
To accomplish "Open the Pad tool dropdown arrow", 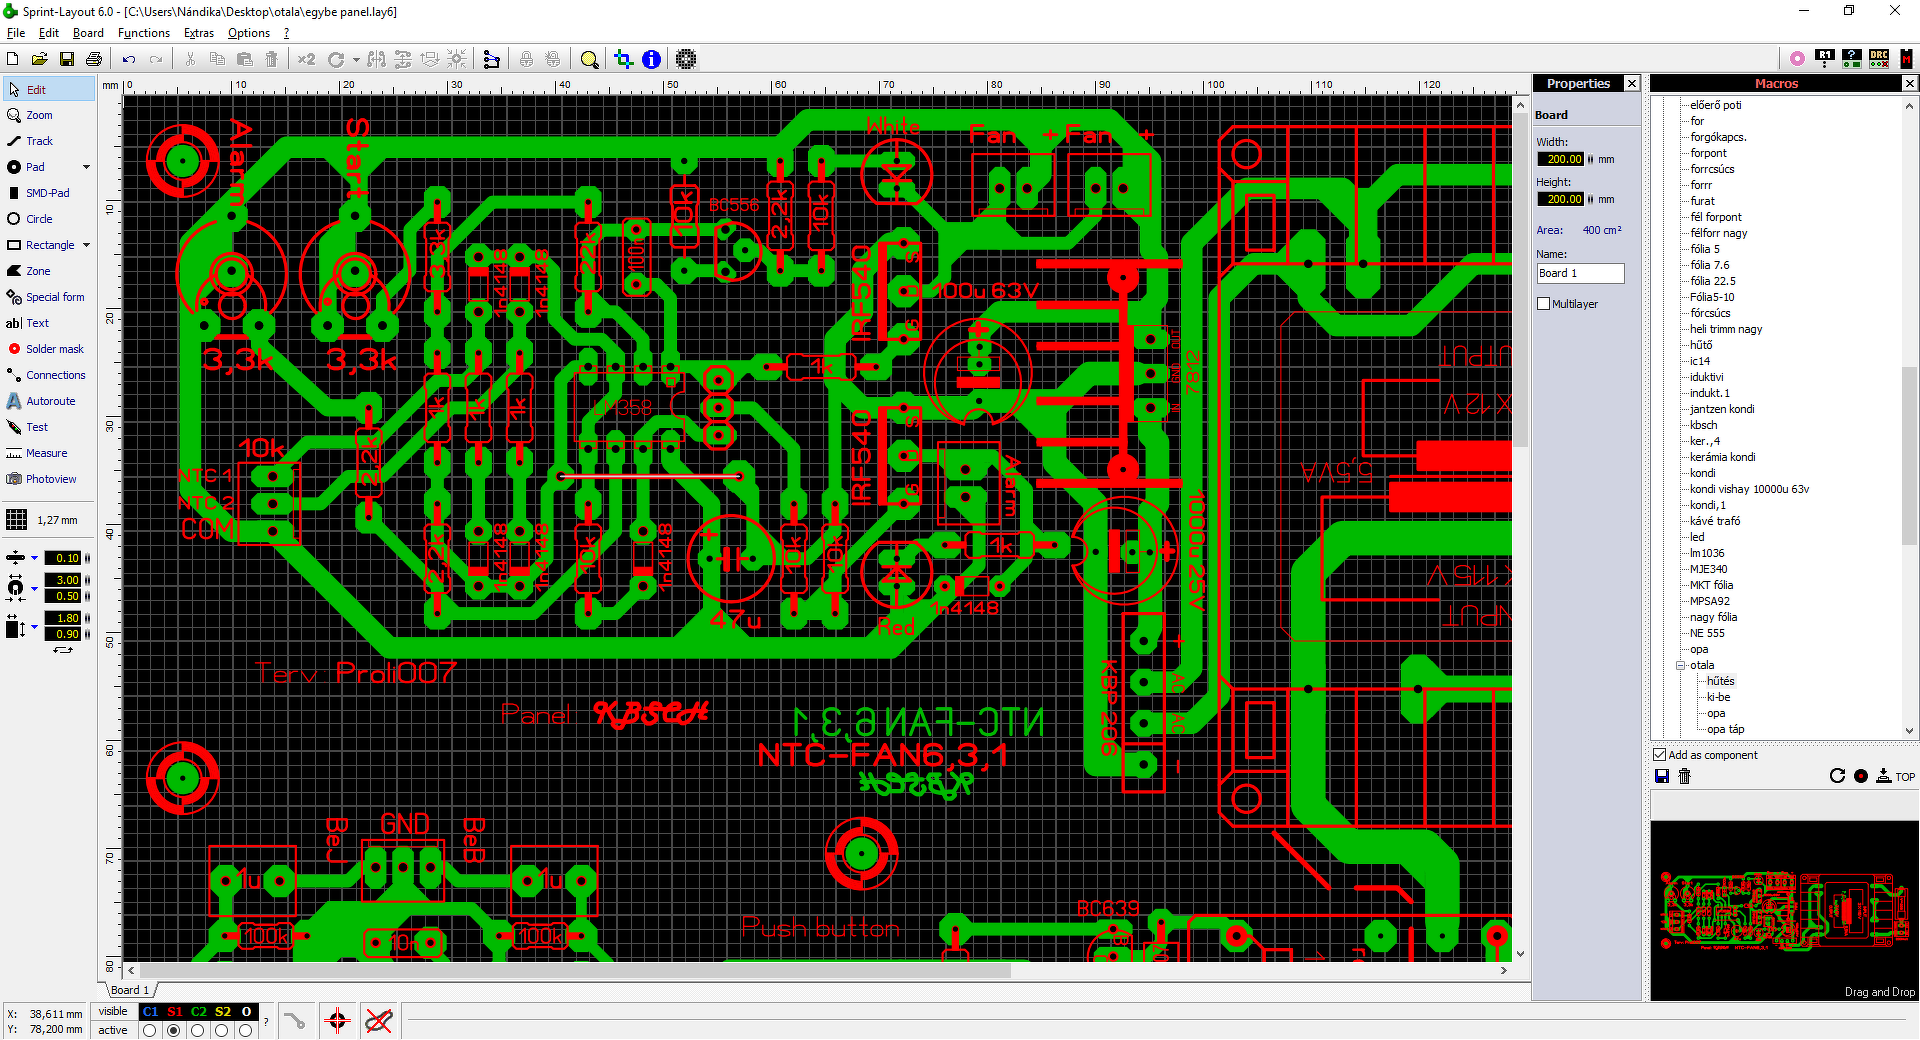I will [x=86, y=167].
